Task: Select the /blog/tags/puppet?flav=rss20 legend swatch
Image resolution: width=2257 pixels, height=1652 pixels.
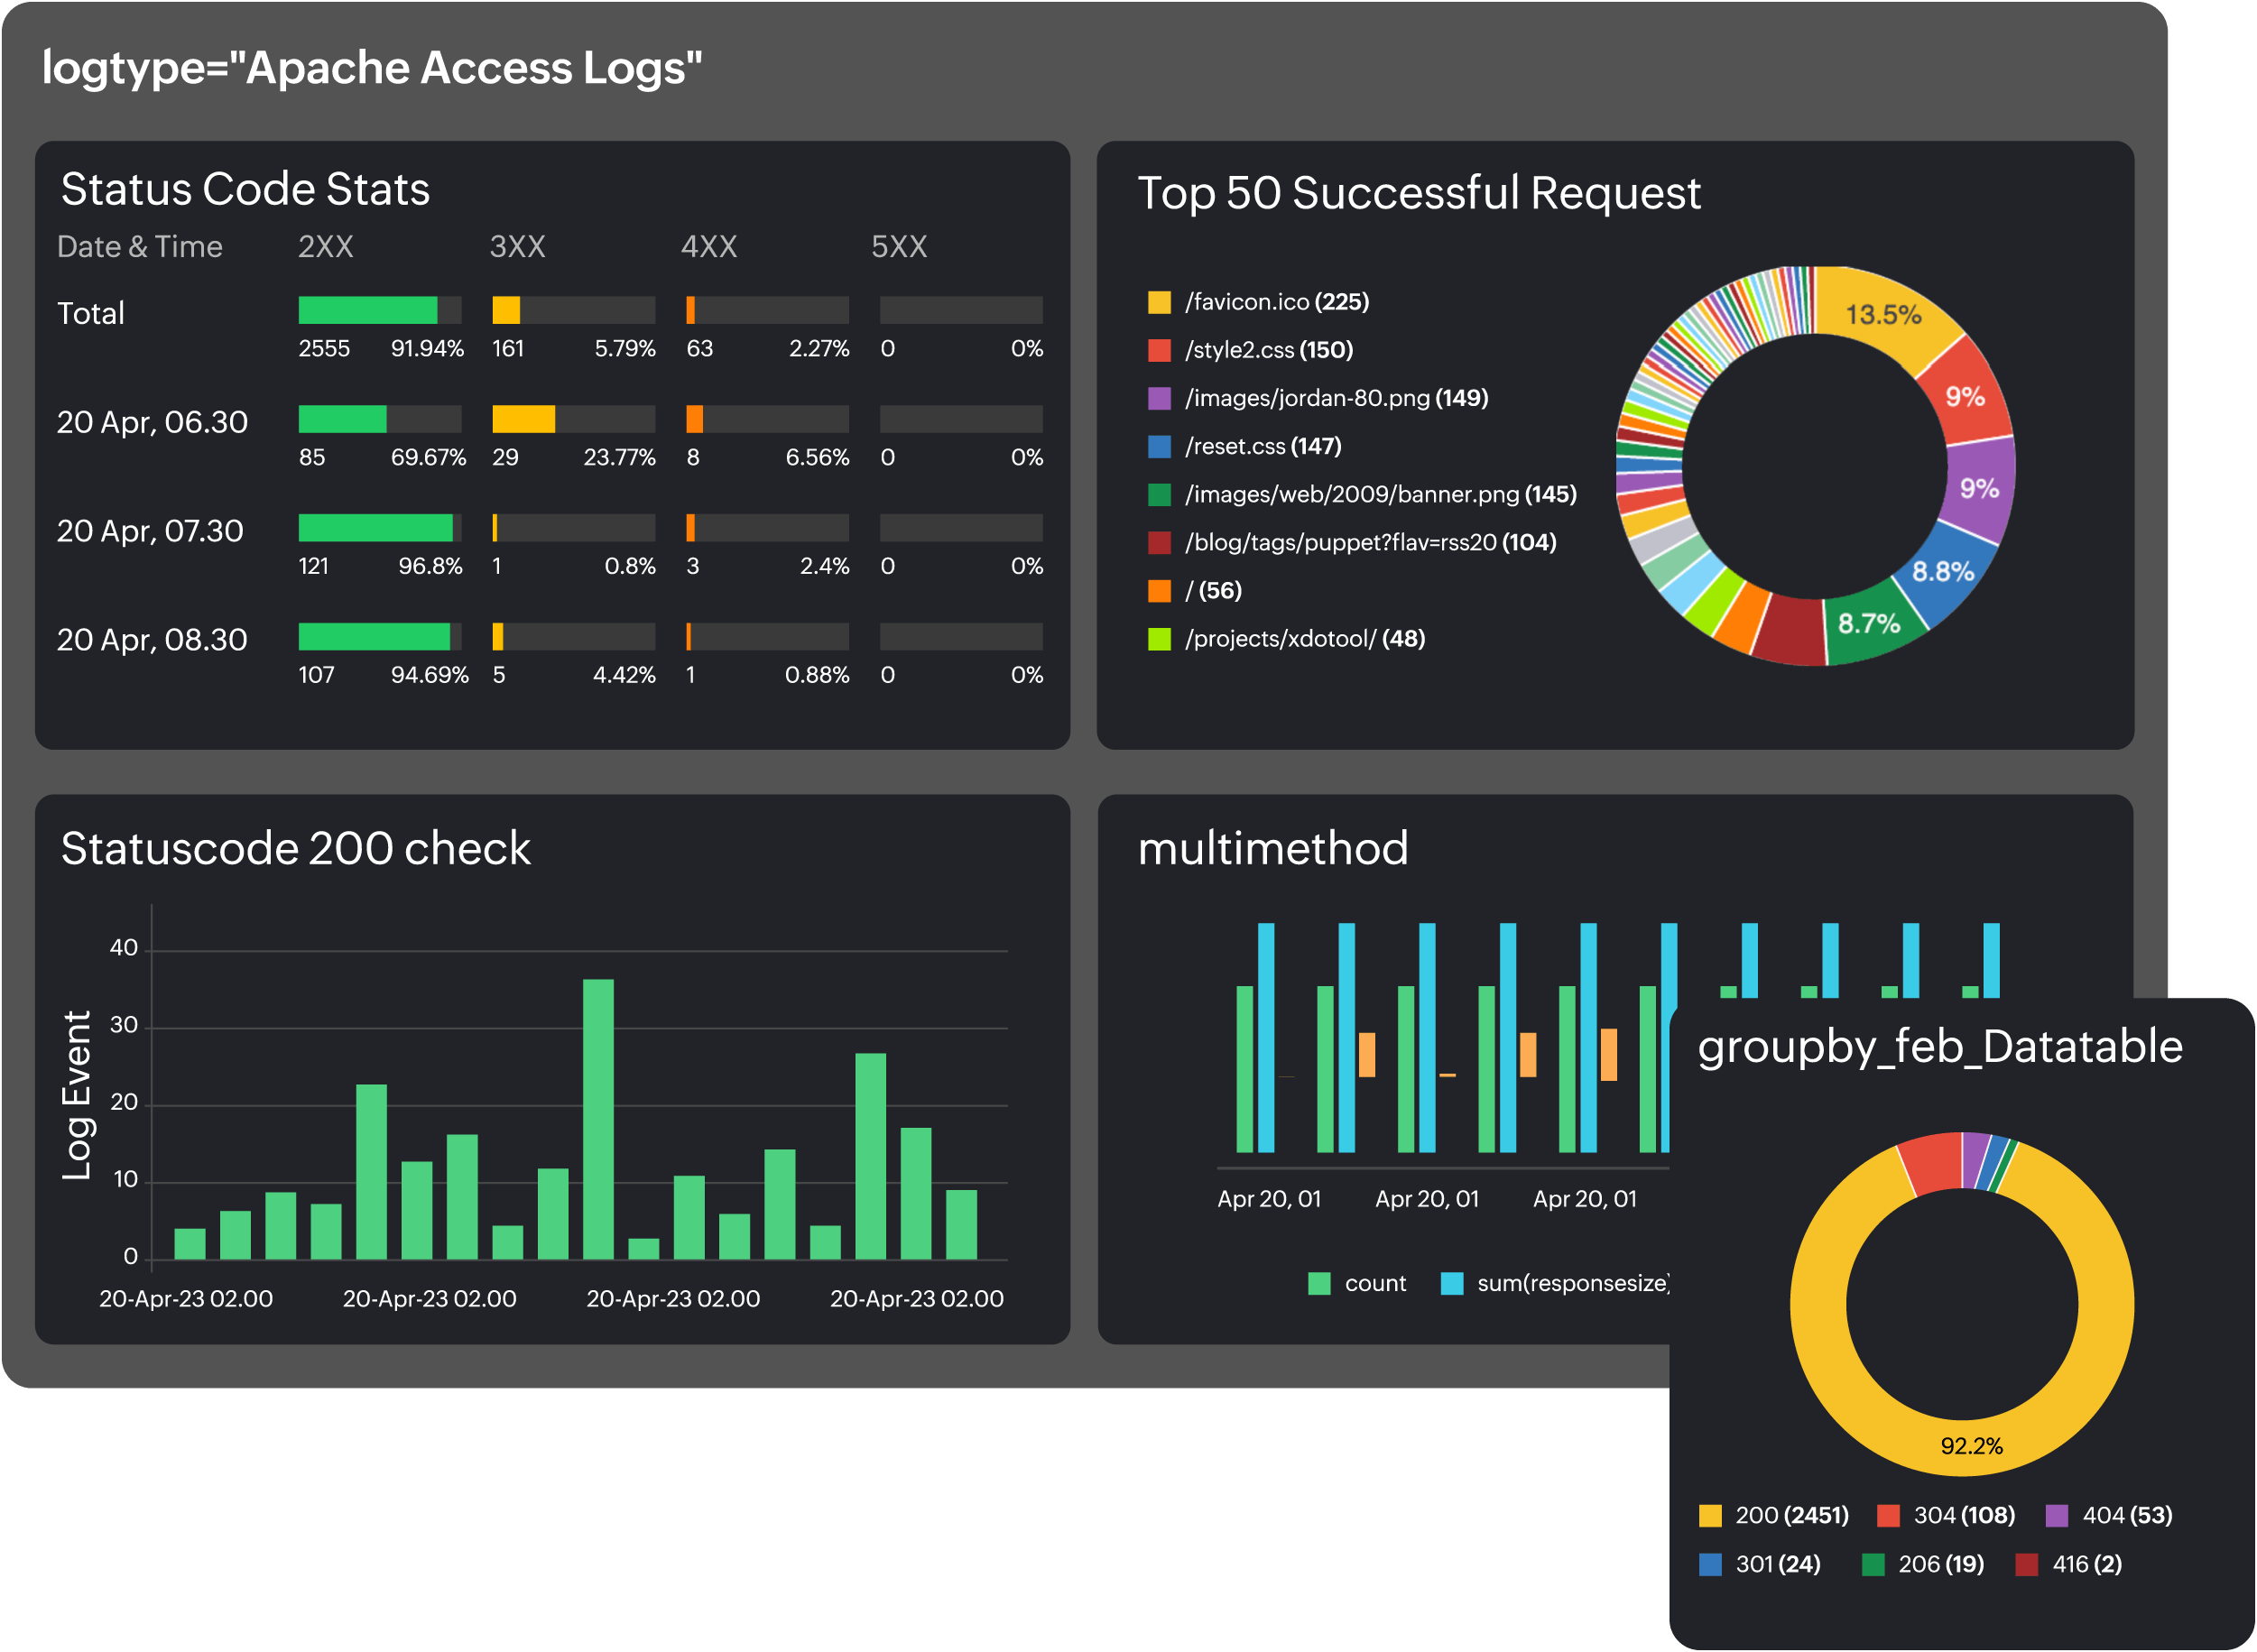Action: [1160, 541]
